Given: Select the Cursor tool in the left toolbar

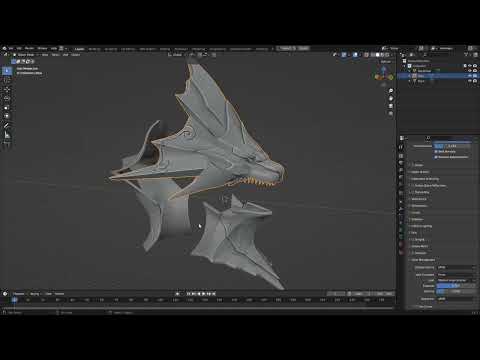Looking at the screenshot, I should tap(7, 80).
